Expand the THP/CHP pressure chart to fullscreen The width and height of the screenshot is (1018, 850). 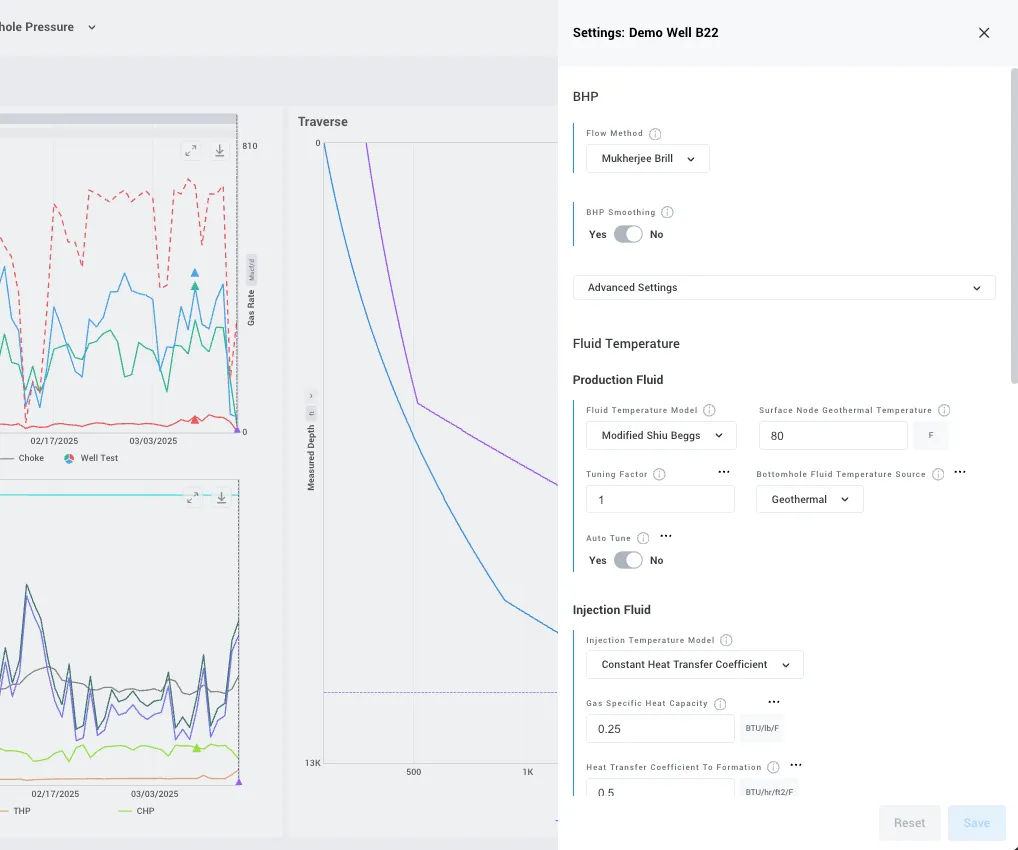(x=192, y=498)
